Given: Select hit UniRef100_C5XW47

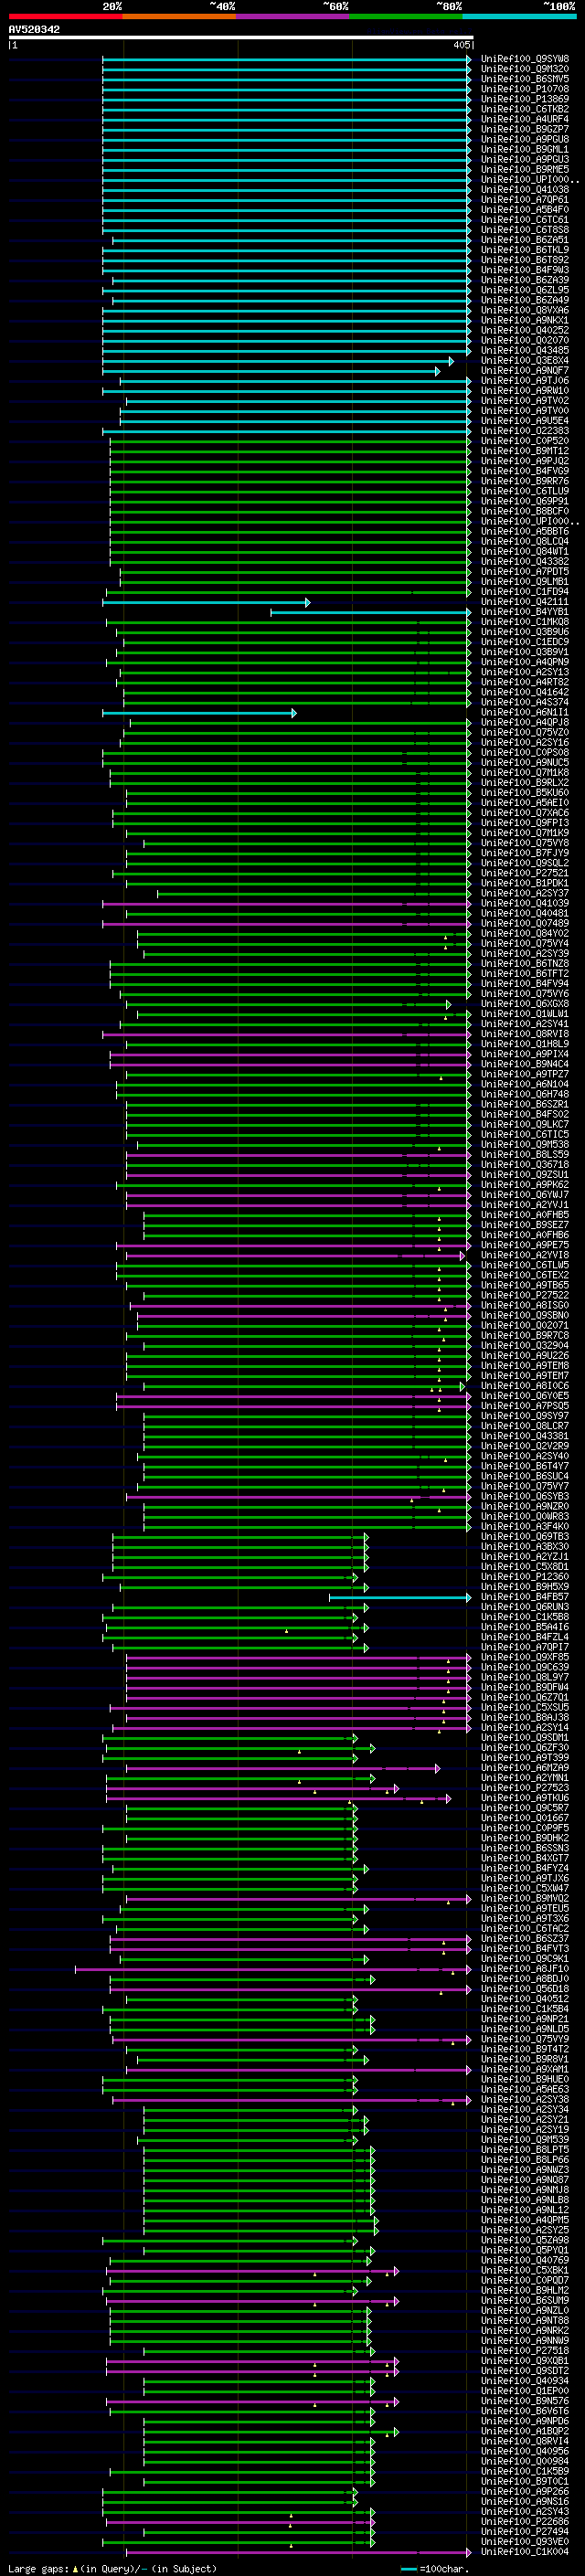Looking at the screenshot, I should pos(525,1889).
